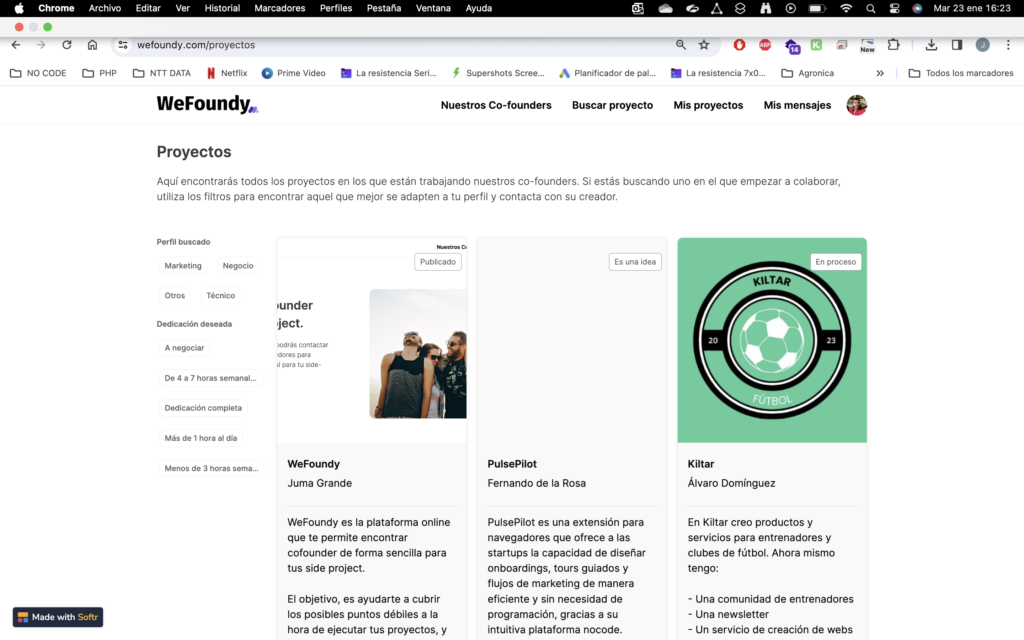Open the AdBlock Plus extension icon
The width and height of the screenshot is (1024, 640).
tap(765, 45)
